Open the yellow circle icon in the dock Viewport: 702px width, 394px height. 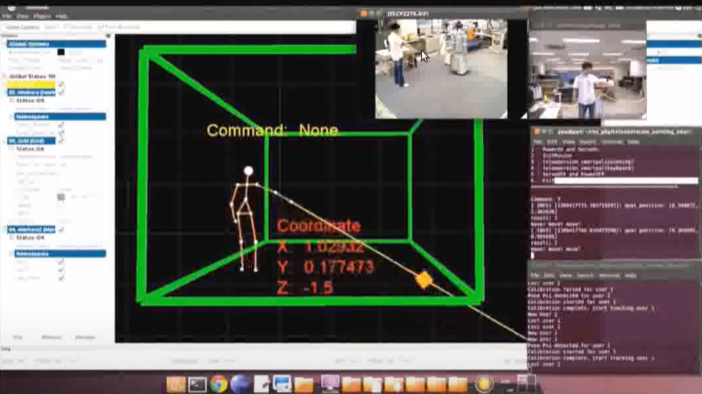(484, 384)
